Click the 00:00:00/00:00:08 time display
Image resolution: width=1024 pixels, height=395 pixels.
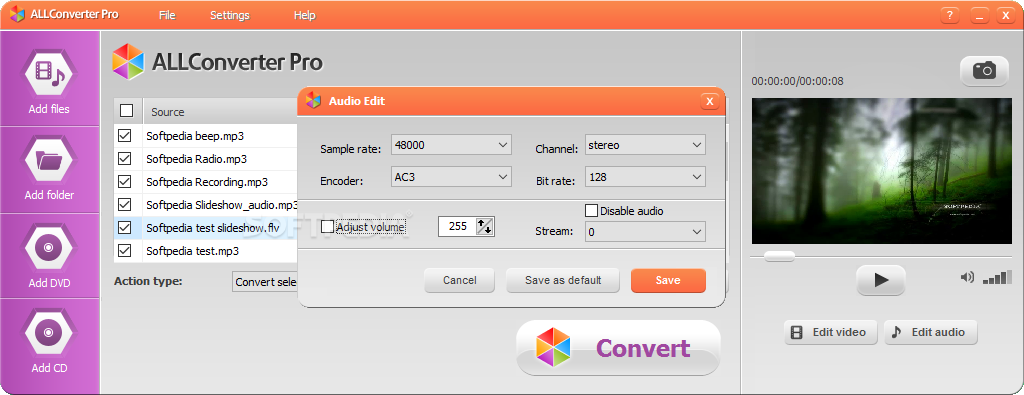797,82
